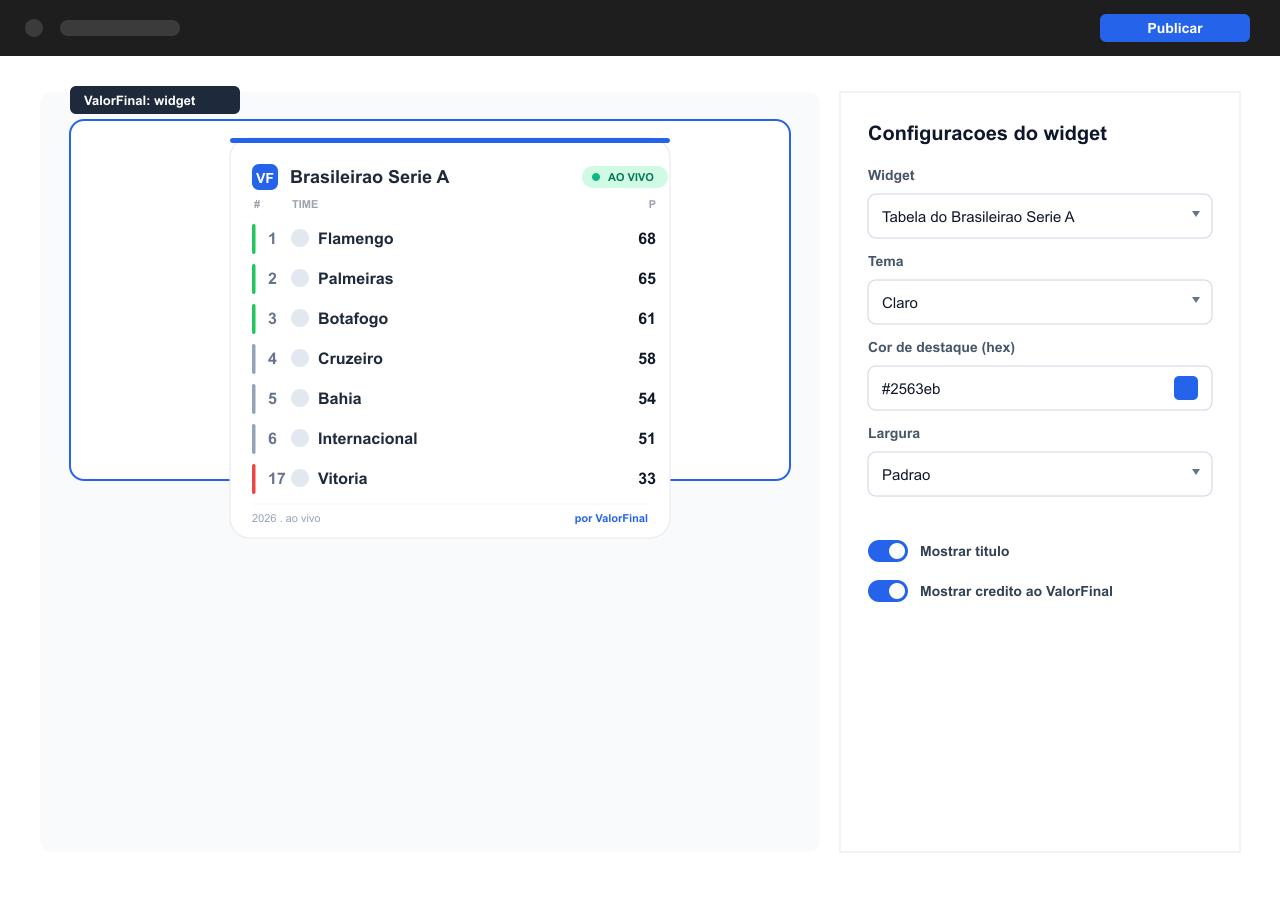Click Palmeiras's team crest placeholder
The image size is (1280, 900).
click(x=300, y=278)
